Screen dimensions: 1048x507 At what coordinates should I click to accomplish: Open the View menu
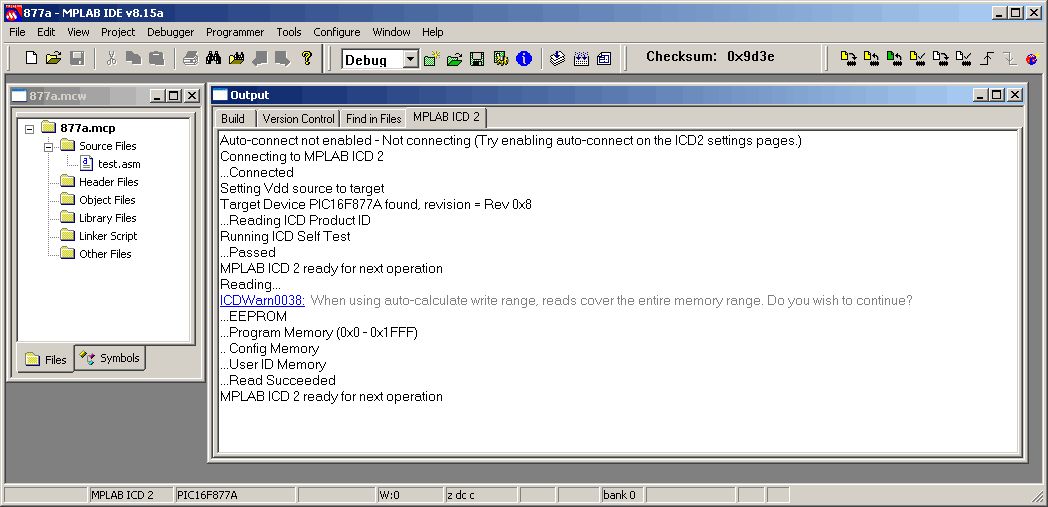pyautogui.click(x=78, y=32)
